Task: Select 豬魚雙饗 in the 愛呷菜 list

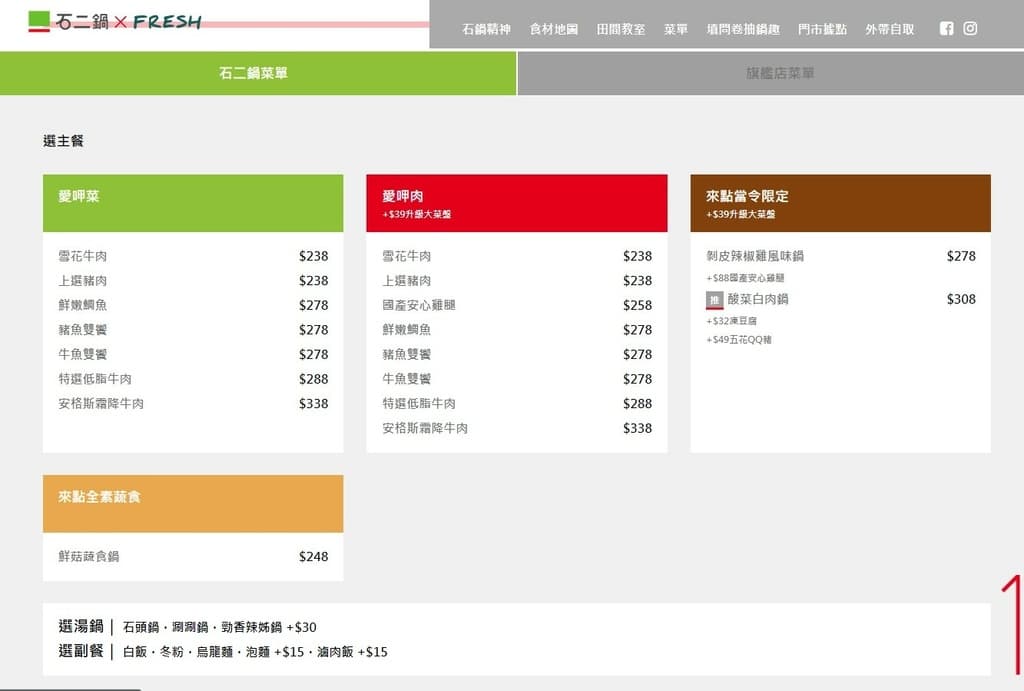Action: click(x=83, y=330)
